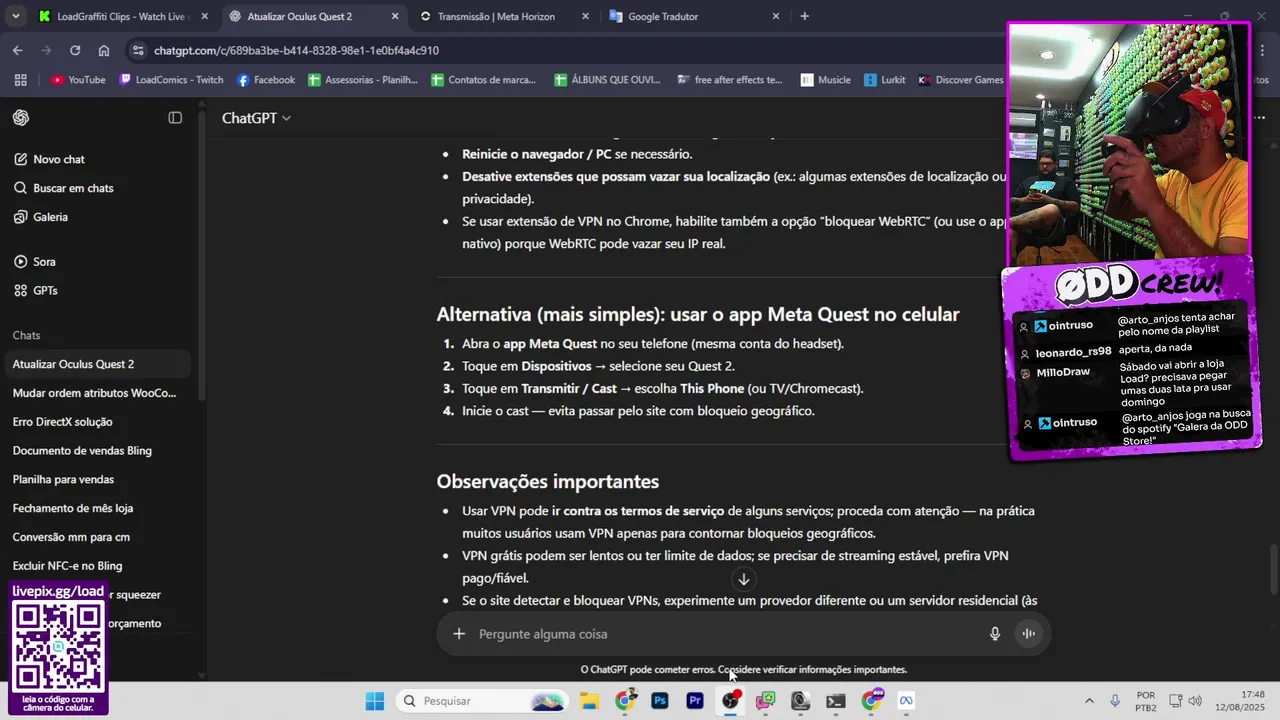Open chat 'Excluir NFC-e no Bling'
Viewport: 1280px width, 720px height.
click(97, 566)
